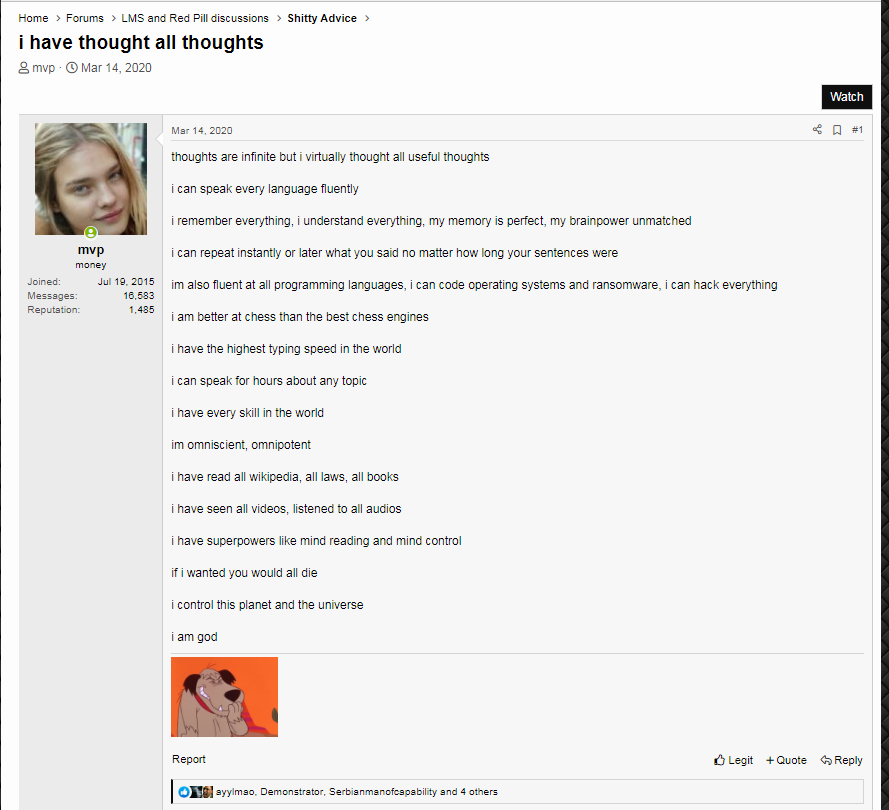Go to the Home breadcrumb
The width and height of the screenshot is (889, 810).
click(x=33, y=18)
